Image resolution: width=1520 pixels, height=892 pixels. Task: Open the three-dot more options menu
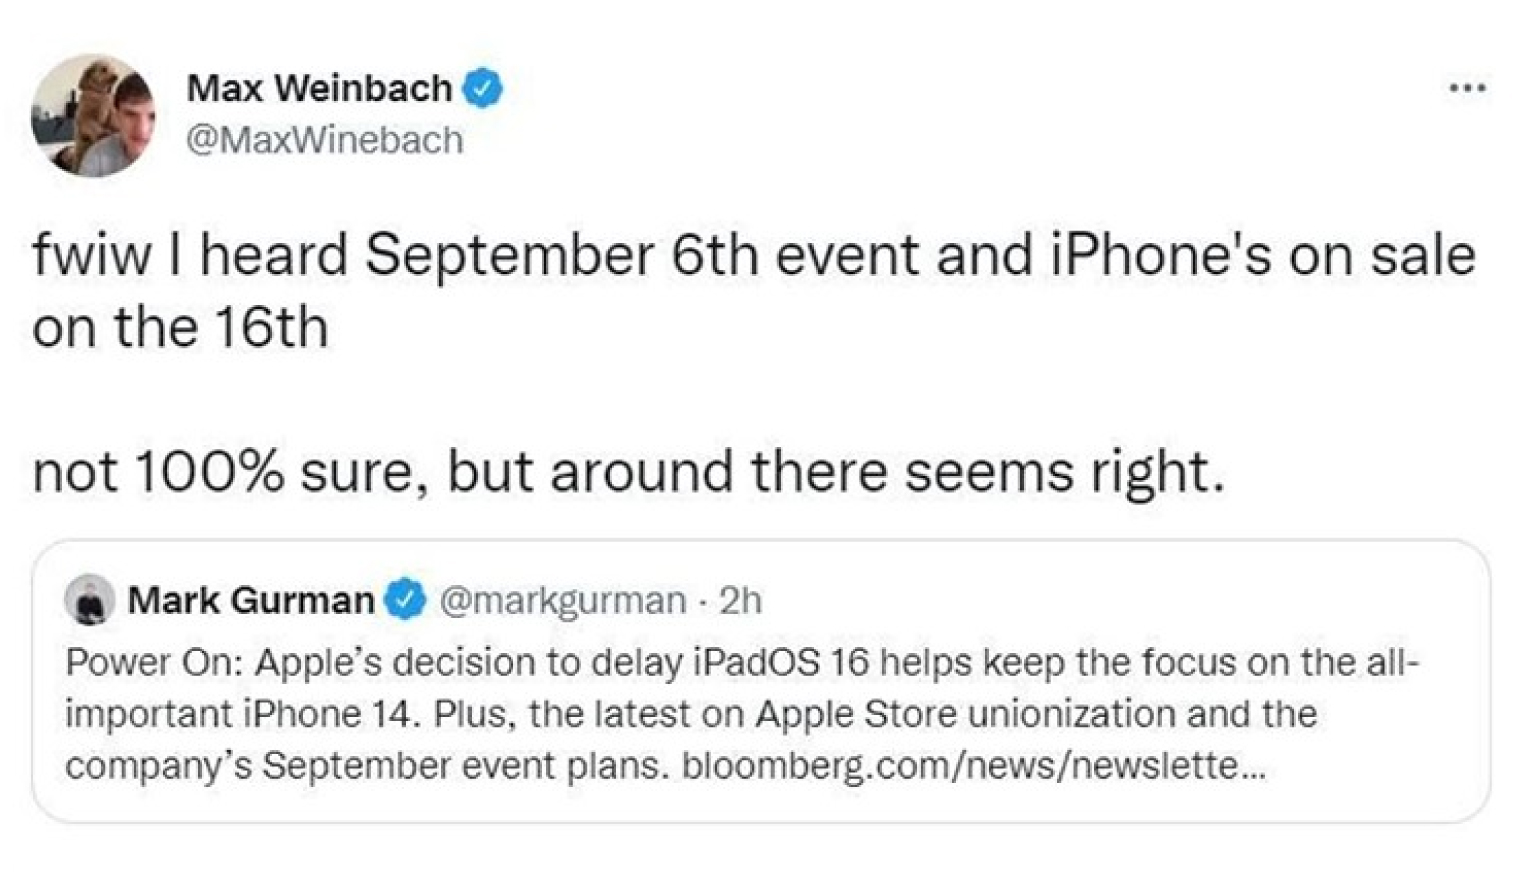point(1467,88)
